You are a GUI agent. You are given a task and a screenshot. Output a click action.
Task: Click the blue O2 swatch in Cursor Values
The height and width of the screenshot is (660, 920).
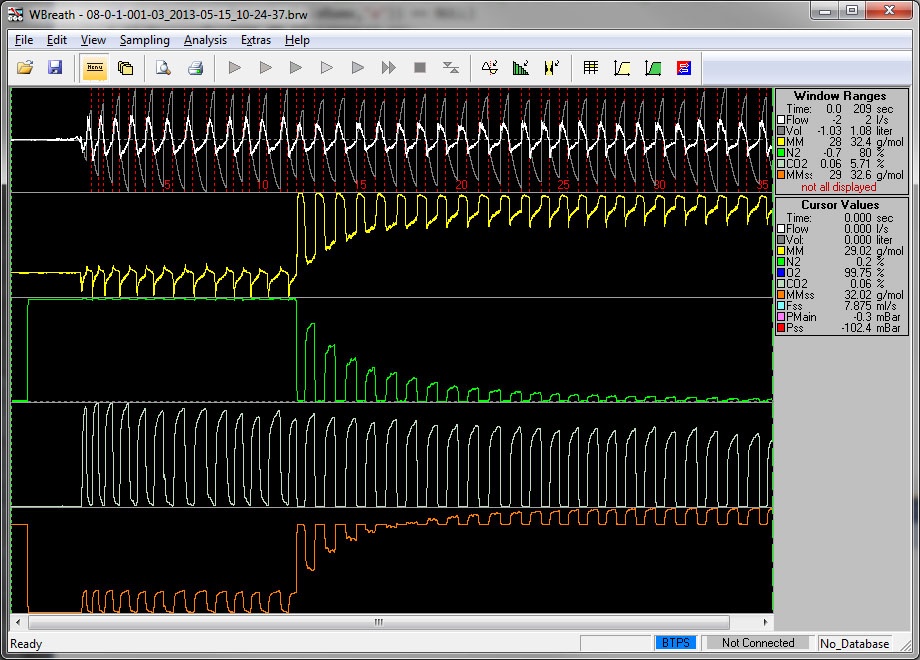pyautogui.click(x=782, y=273)
